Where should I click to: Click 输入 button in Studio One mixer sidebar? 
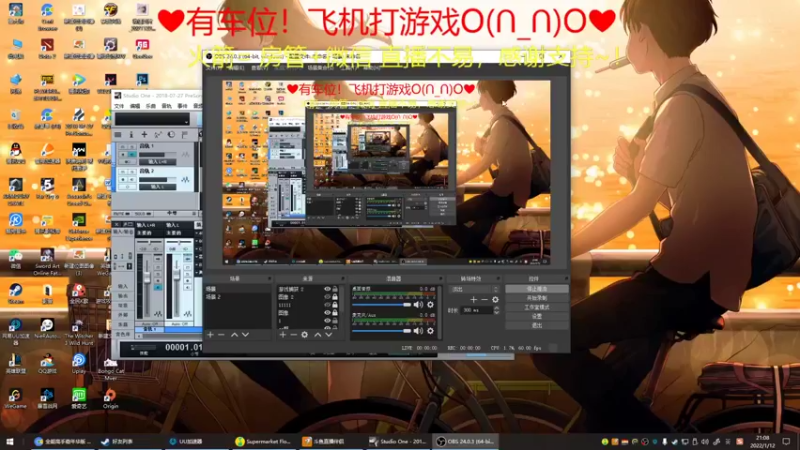(x=123, y=286)
